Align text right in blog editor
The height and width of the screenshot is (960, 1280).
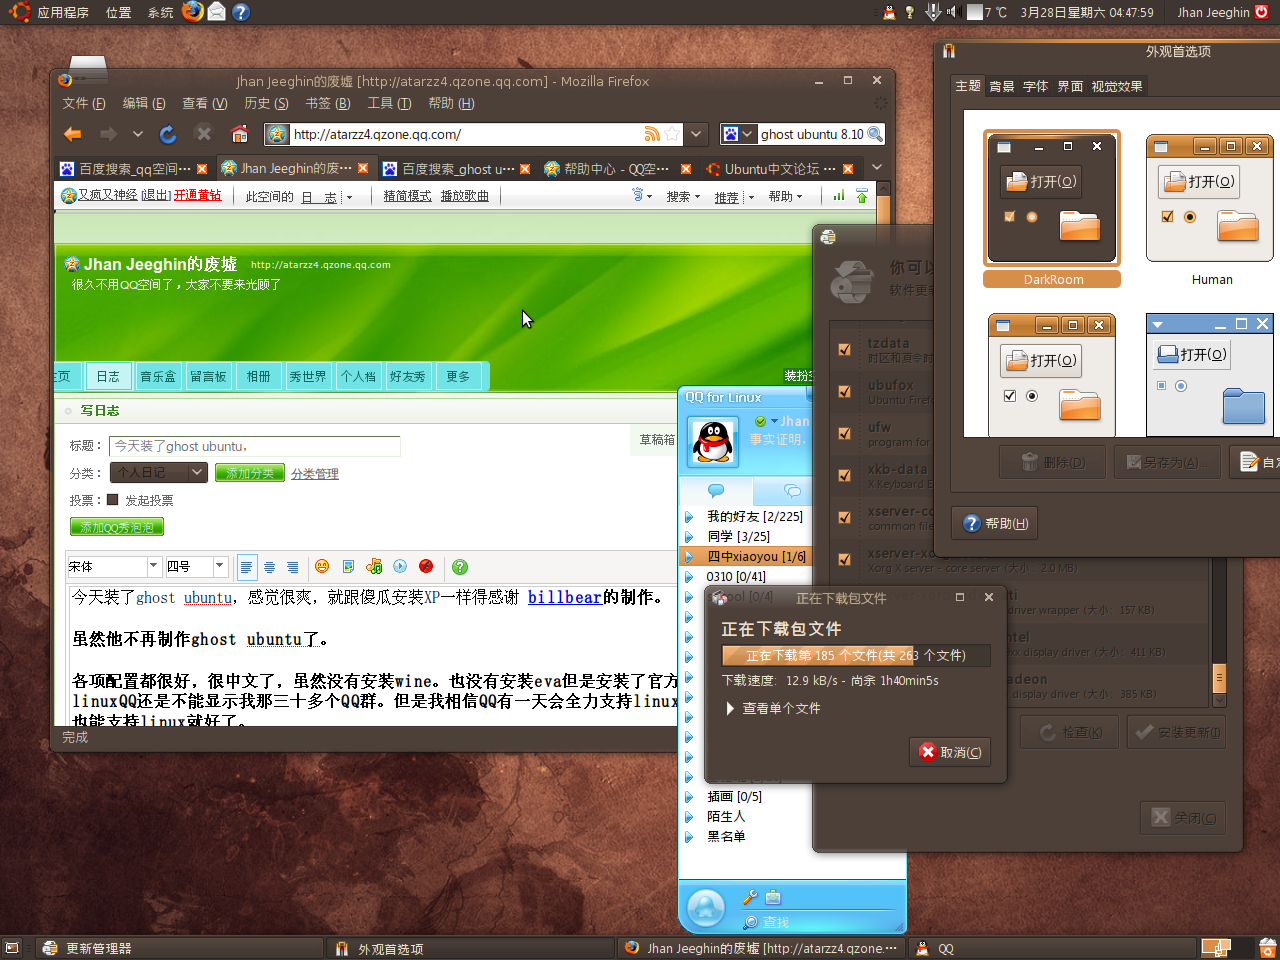pos(293,567)
